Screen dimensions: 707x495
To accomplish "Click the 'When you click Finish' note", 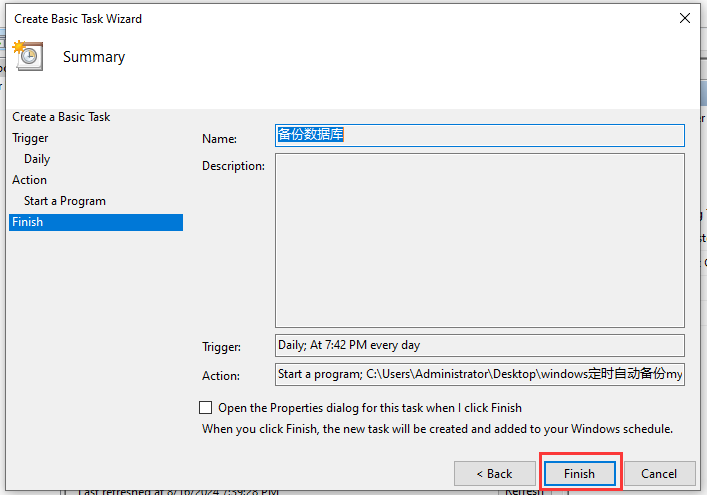I will [x=437, y=429].
